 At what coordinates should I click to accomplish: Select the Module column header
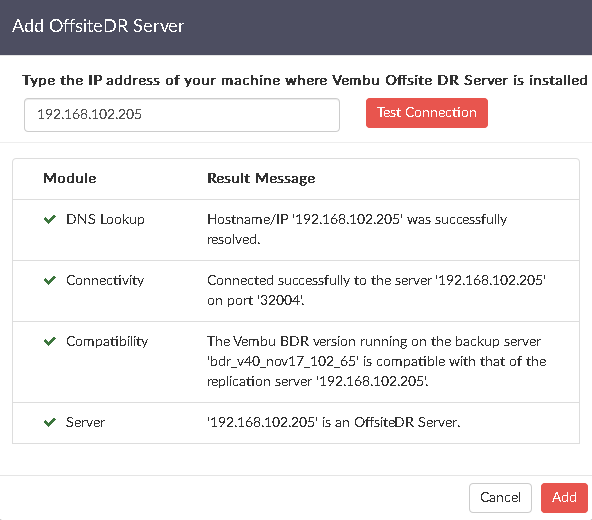pyautogui.click(x=70, y=178)
